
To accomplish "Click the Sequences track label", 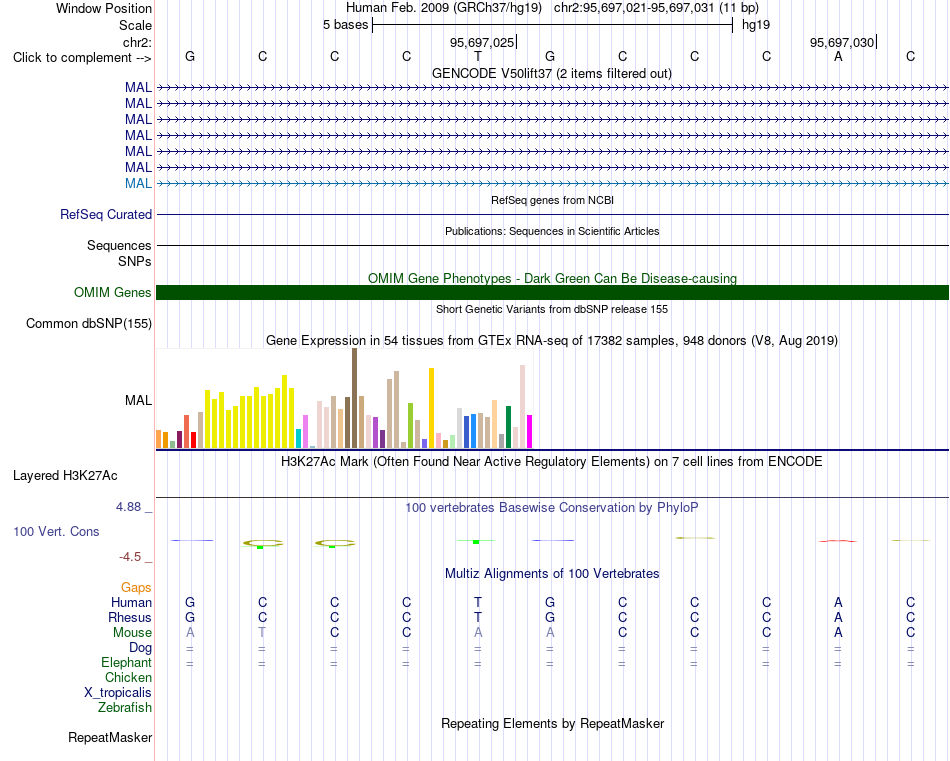I will click(x=119, y=245).
